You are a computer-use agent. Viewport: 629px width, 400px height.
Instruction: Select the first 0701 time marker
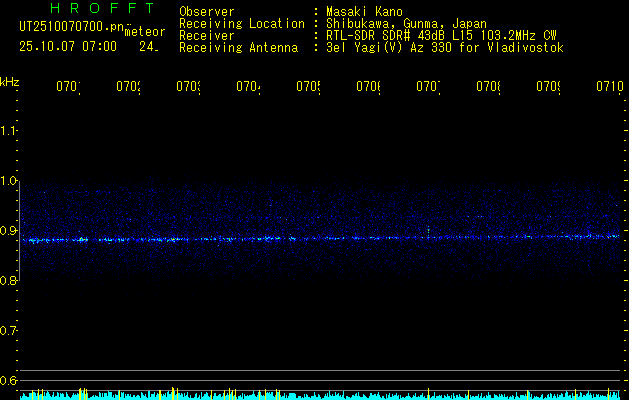coord(67,87)
